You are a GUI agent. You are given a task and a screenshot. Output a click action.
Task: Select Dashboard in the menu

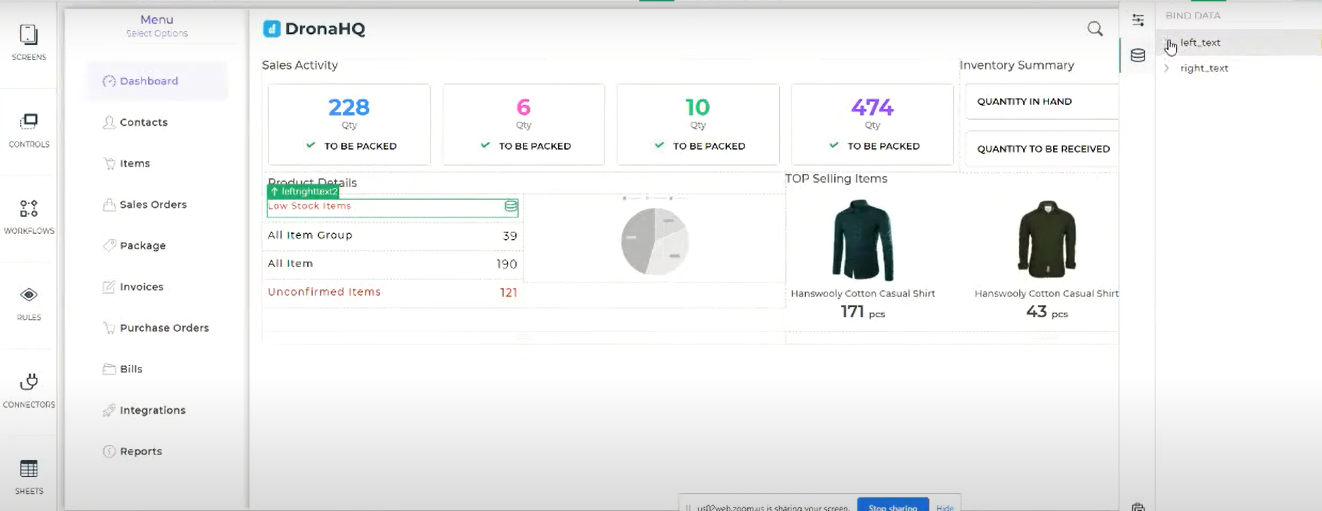tap(148, 81)
